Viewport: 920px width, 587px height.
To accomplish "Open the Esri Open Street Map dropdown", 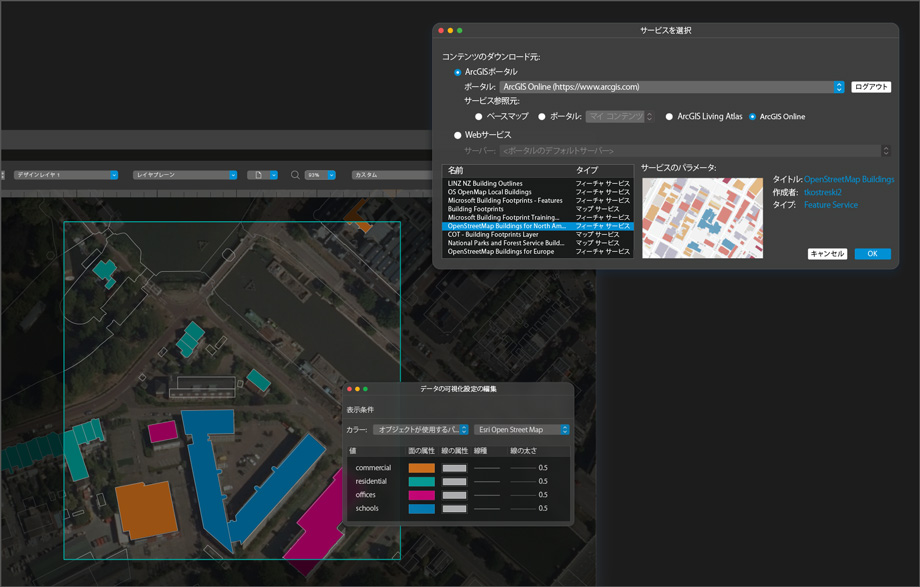I will [x=522, y=430].
